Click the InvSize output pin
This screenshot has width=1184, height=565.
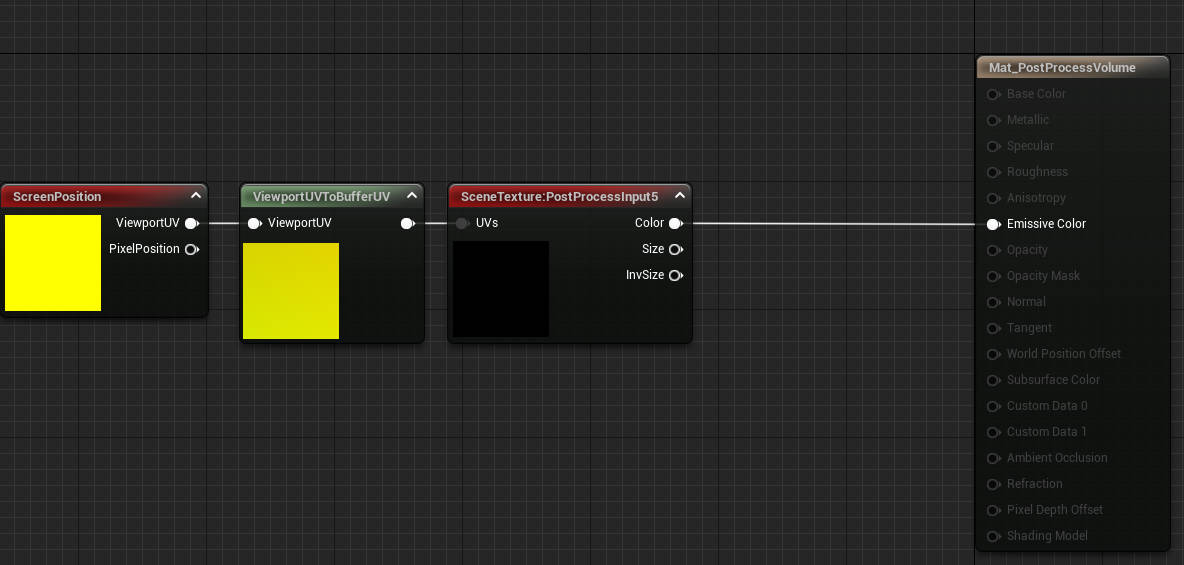(x=675, y=275)
